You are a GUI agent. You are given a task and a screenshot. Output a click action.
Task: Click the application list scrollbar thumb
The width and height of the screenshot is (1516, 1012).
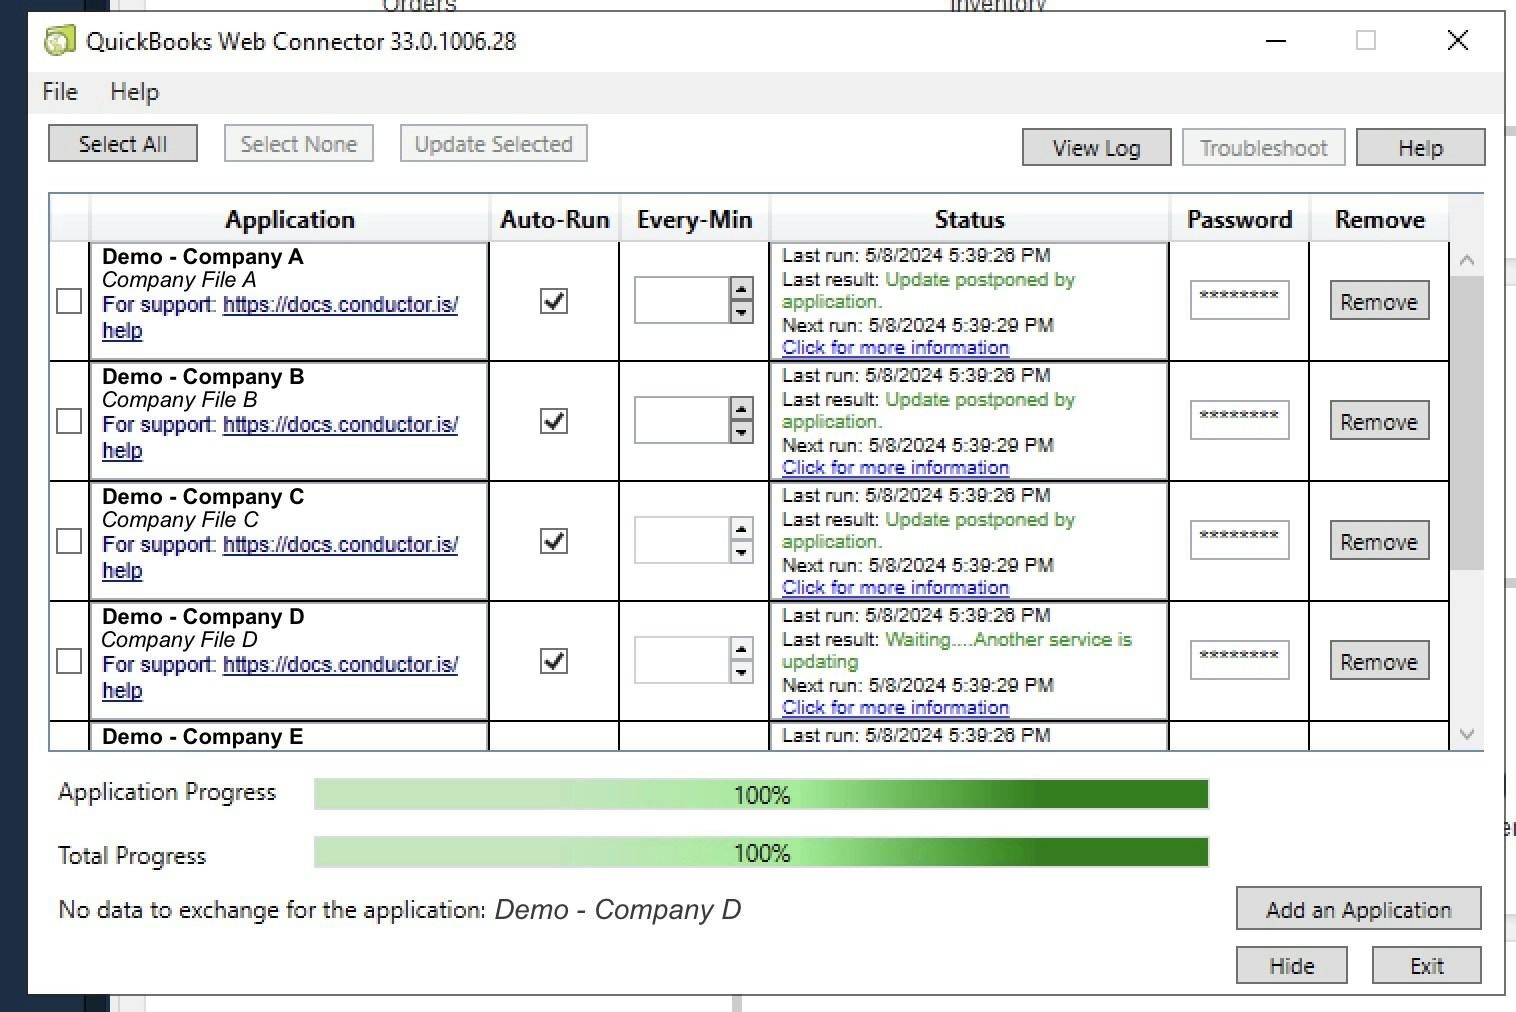tap(1467, 423)
